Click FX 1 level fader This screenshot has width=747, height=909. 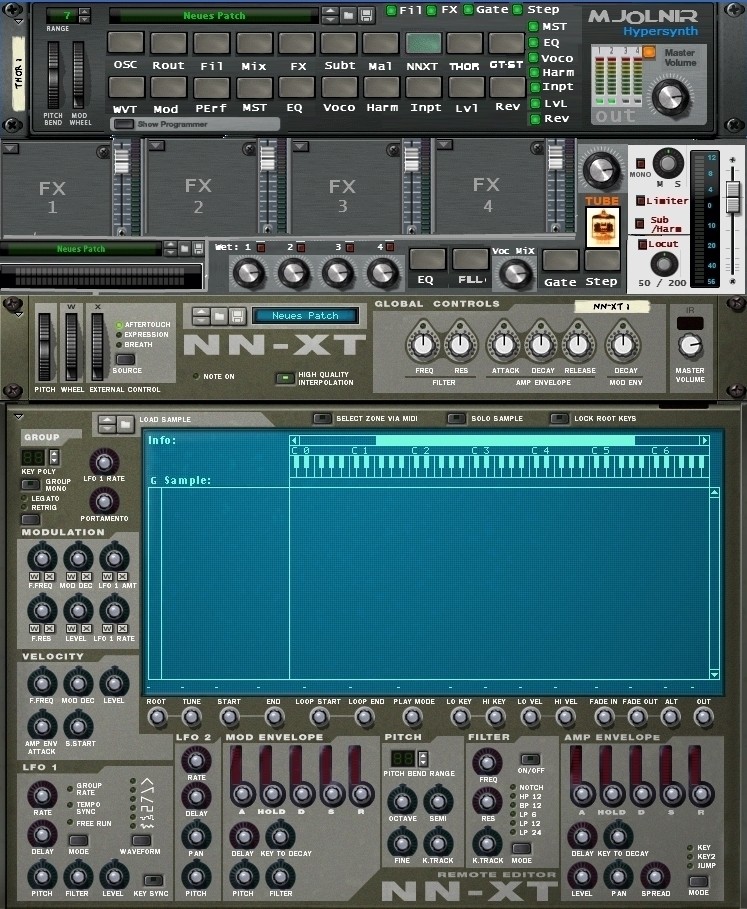point(121,161)
